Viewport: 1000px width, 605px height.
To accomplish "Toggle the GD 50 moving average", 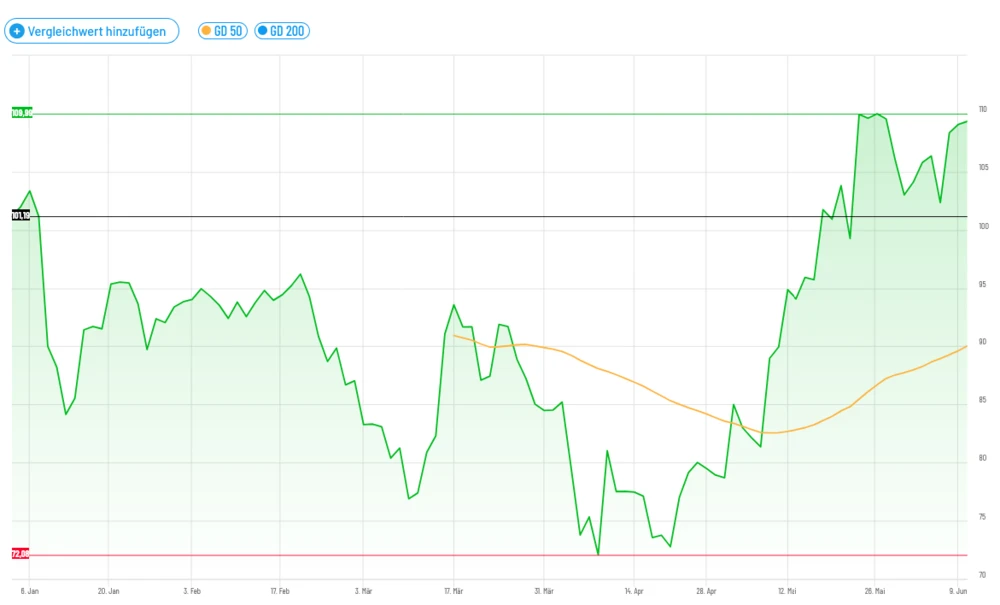I will [223, 31].
